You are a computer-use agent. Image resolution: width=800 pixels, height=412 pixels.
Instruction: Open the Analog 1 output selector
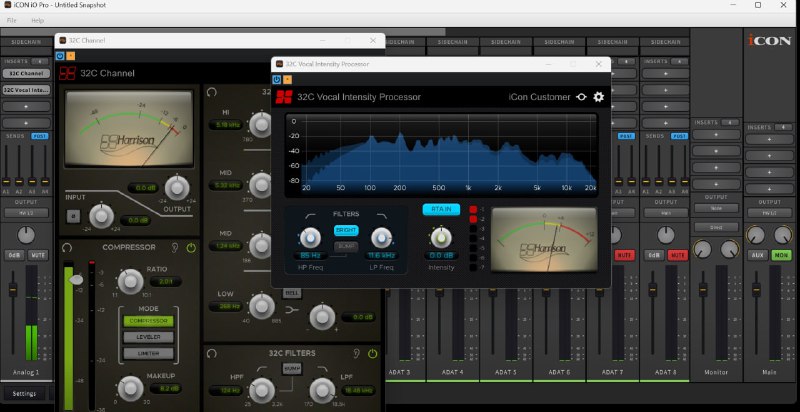point(26,213)
